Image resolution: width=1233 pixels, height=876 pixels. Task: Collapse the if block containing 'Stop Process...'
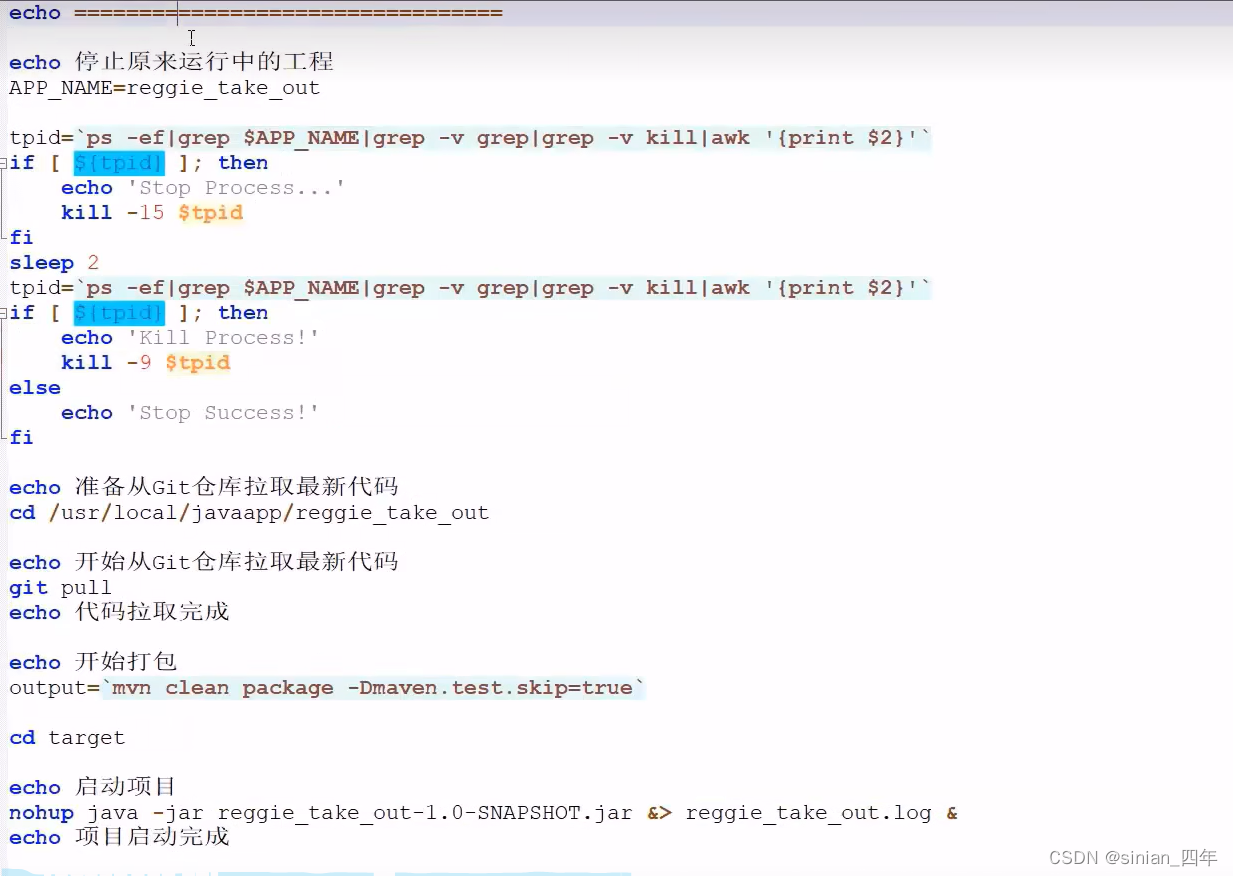4,163
